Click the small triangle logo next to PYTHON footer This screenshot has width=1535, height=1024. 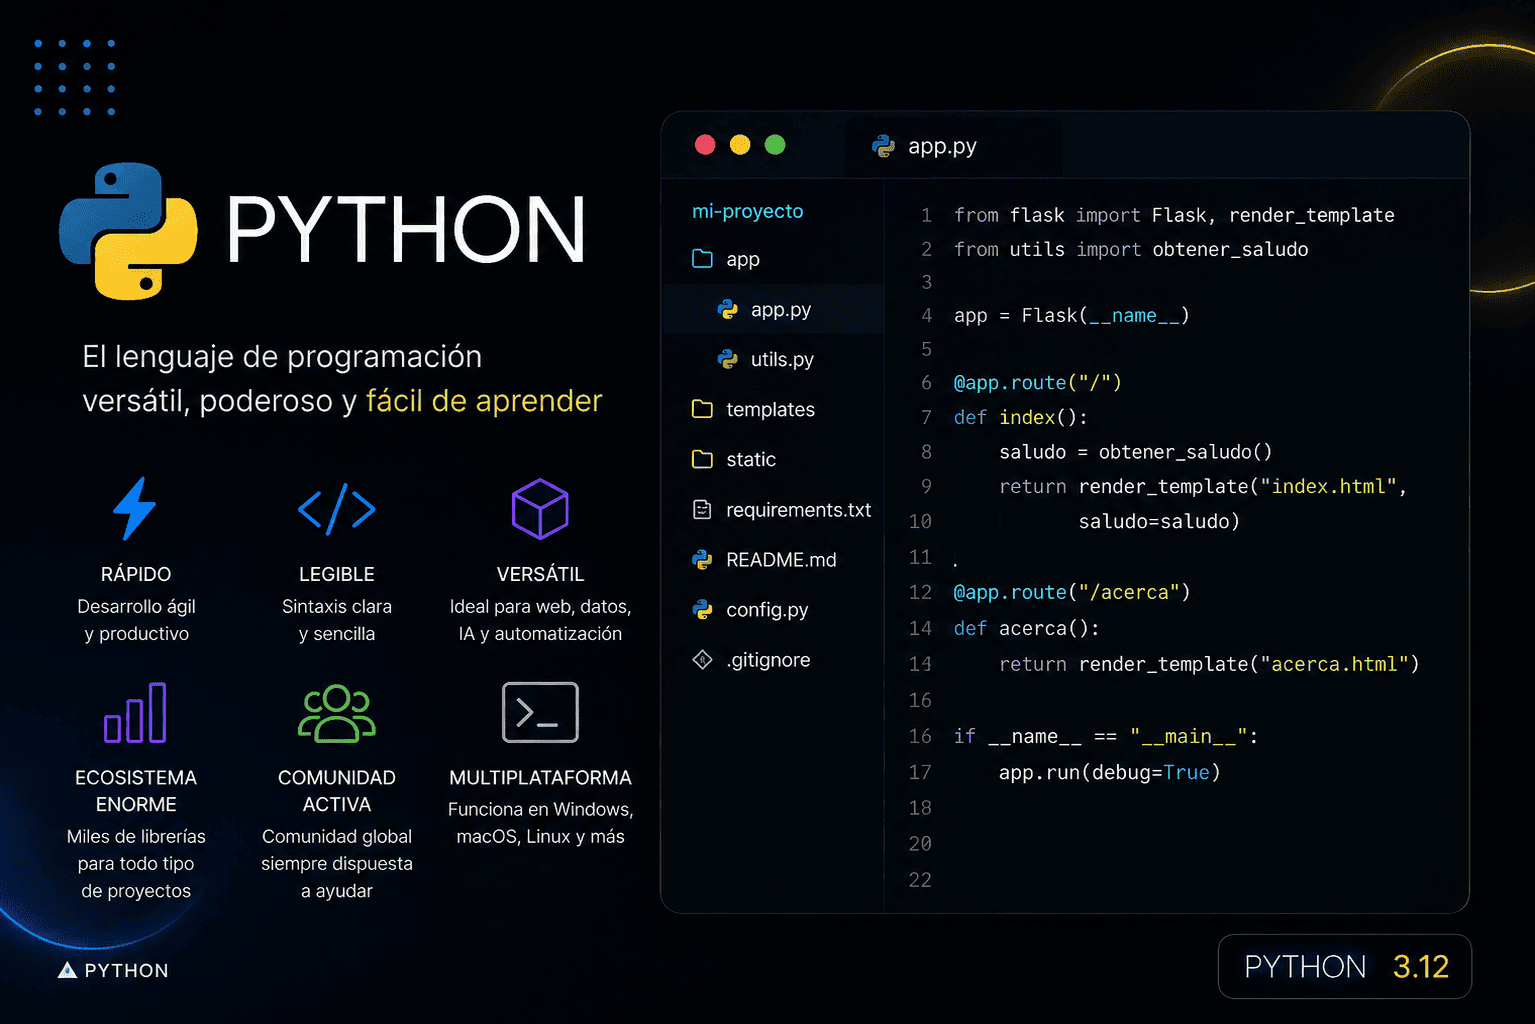[67, 970]
